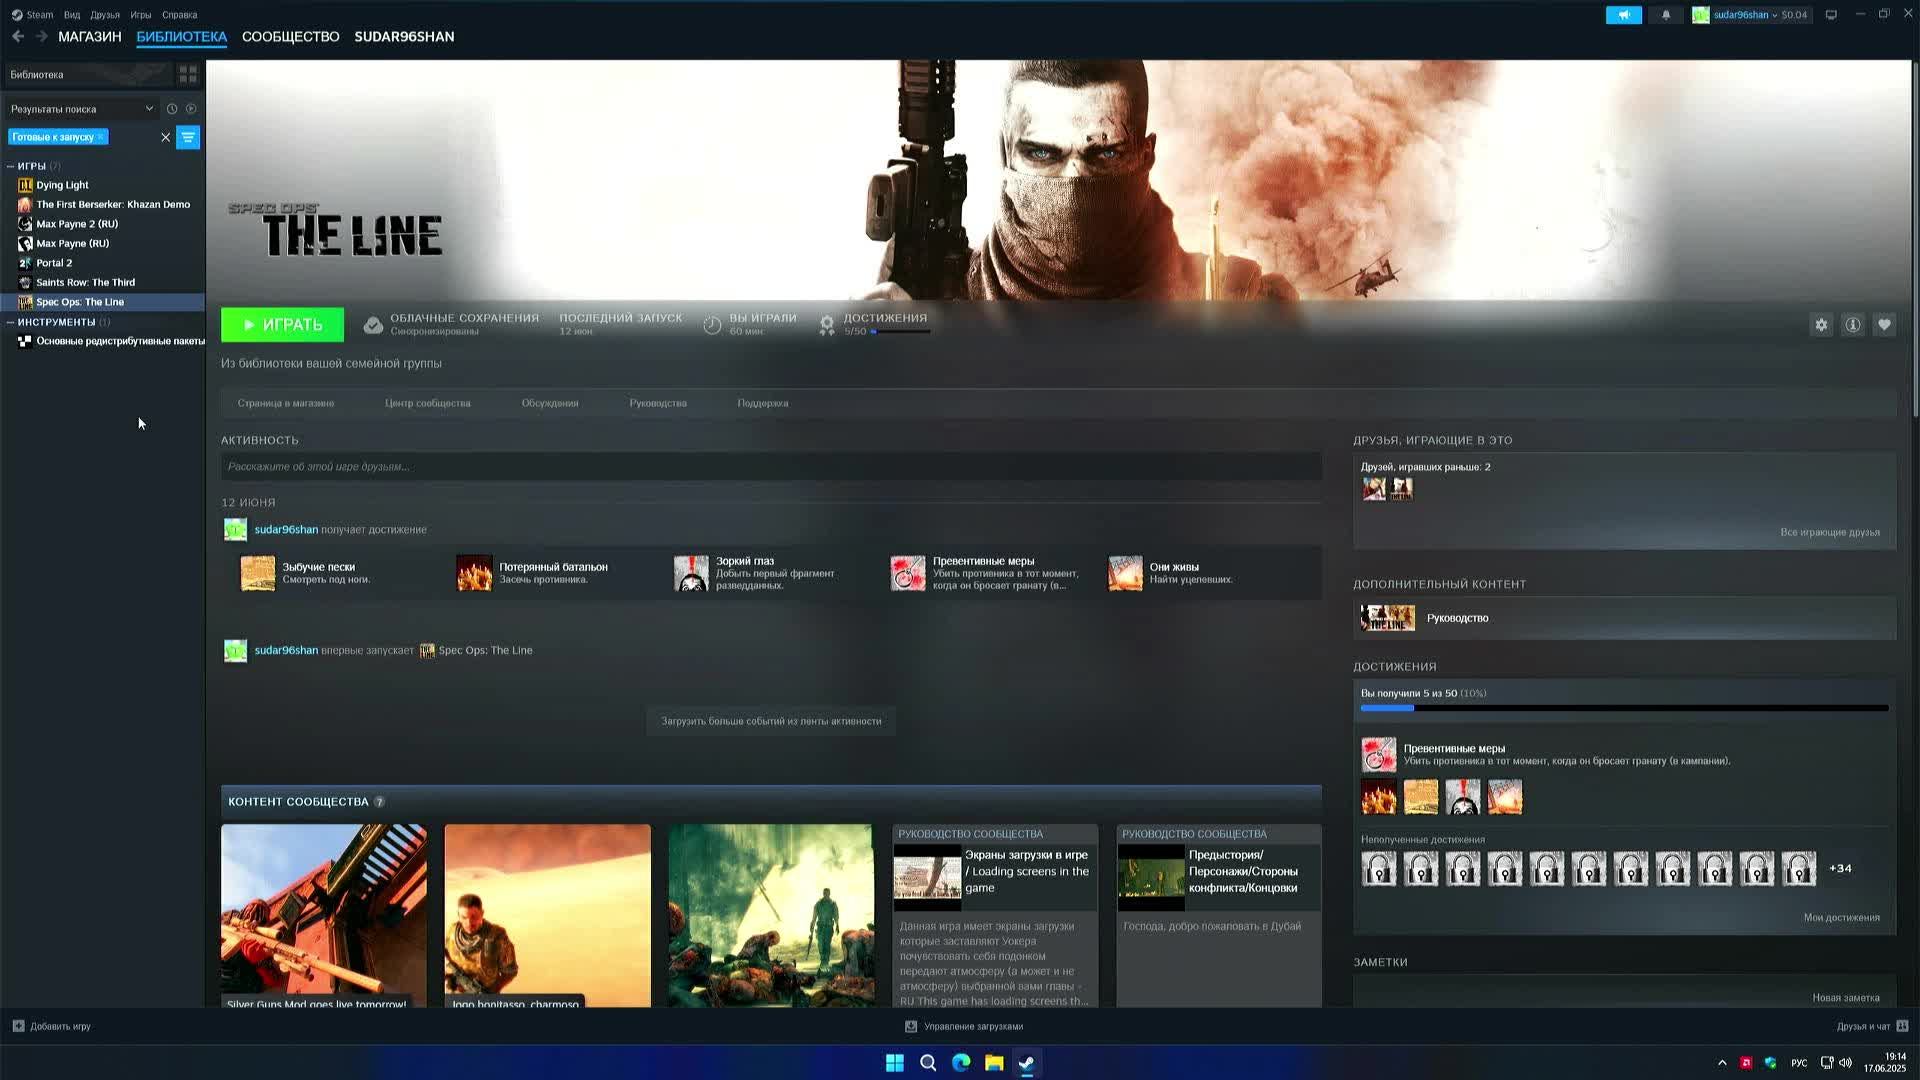Remove the Готовые к запуску filter tag
1920x1080 pixels.
click(100, 137)
